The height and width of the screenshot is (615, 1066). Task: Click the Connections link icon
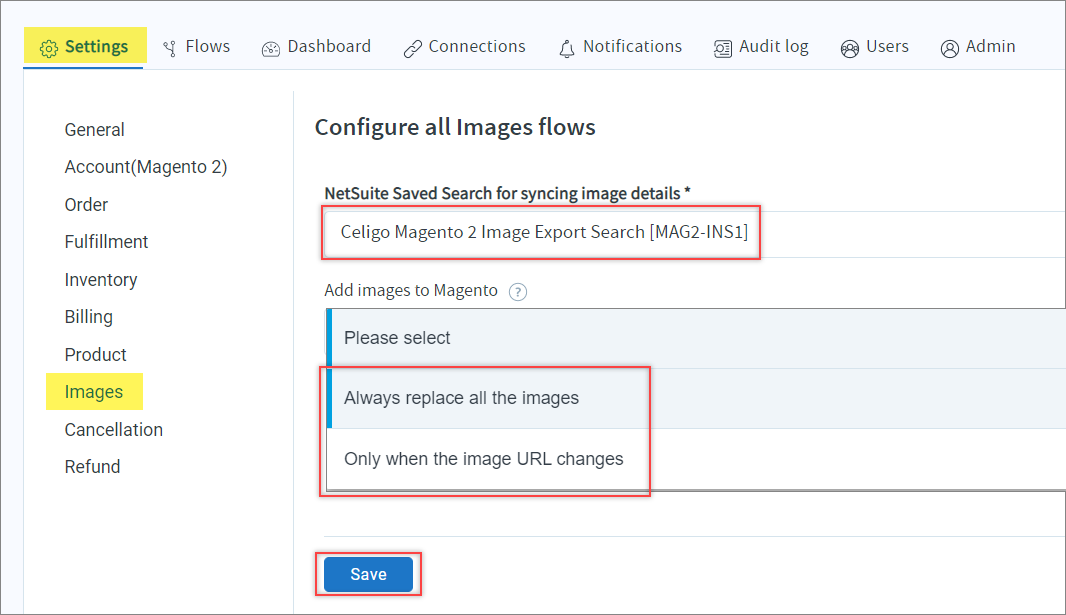[x=413, y=48]
